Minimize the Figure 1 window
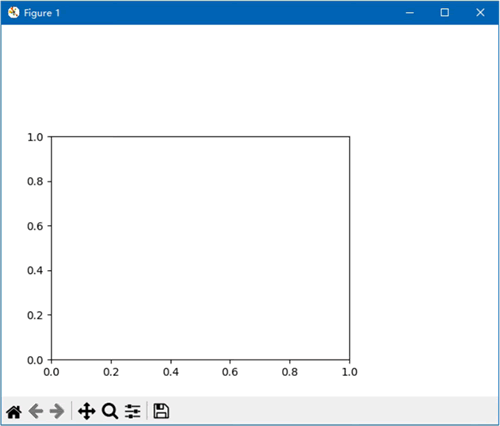 pos(410,13)
